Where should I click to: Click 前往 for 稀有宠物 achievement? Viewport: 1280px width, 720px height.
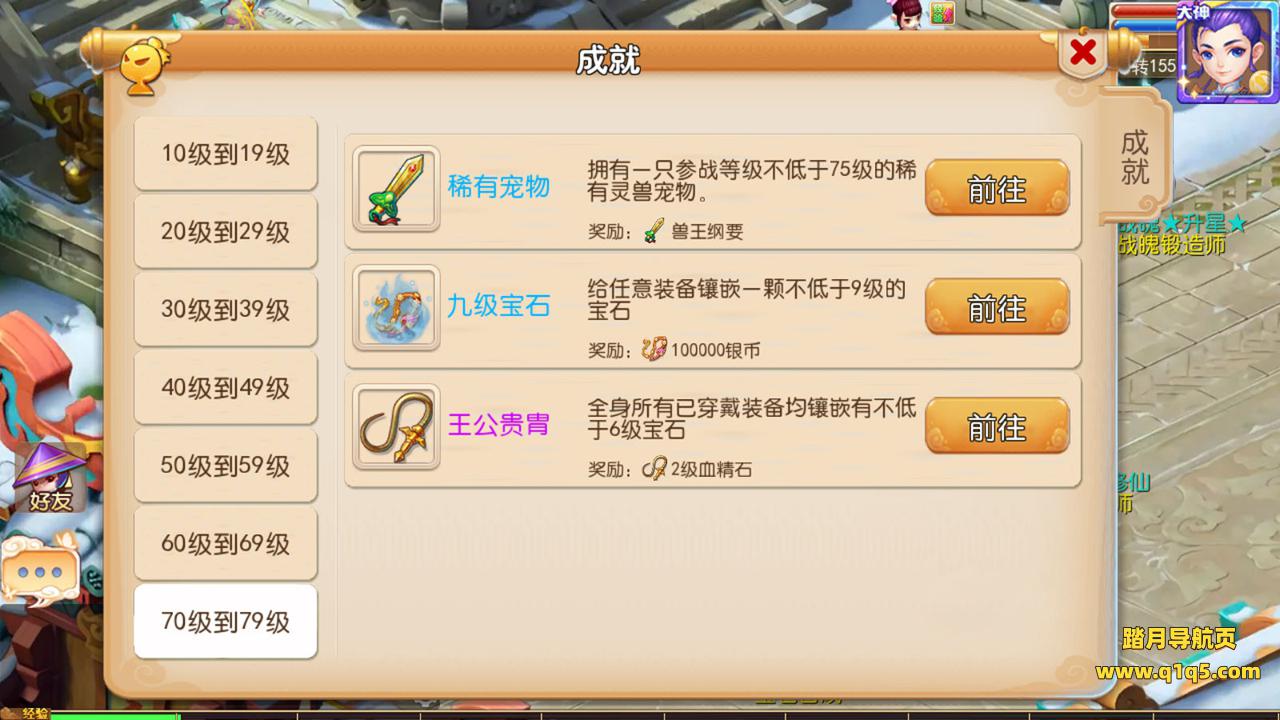tap(997, 188)
